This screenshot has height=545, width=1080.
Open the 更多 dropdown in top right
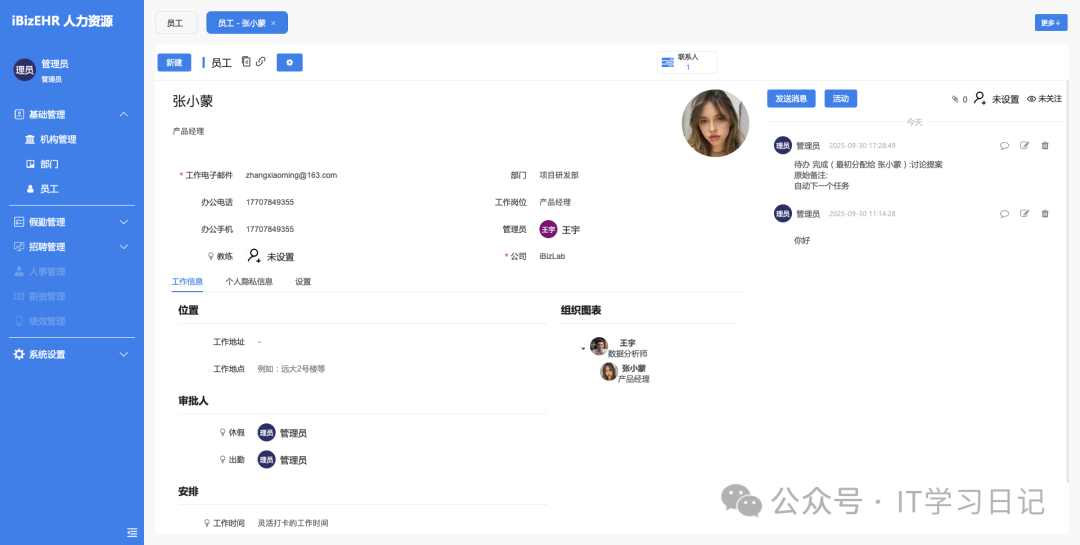click(x=1050, y=22)
